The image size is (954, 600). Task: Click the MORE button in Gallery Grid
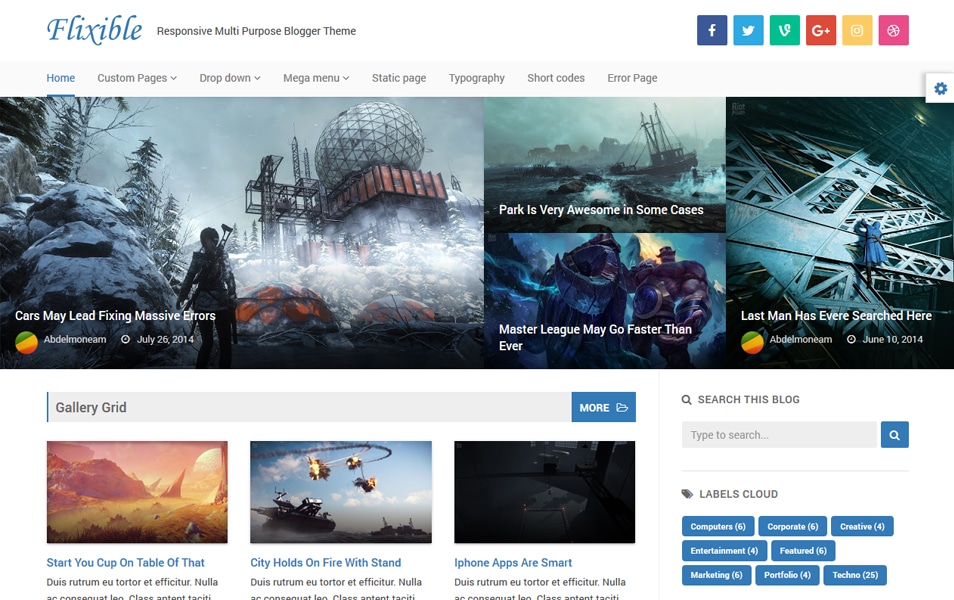click(x=603, y=407)
